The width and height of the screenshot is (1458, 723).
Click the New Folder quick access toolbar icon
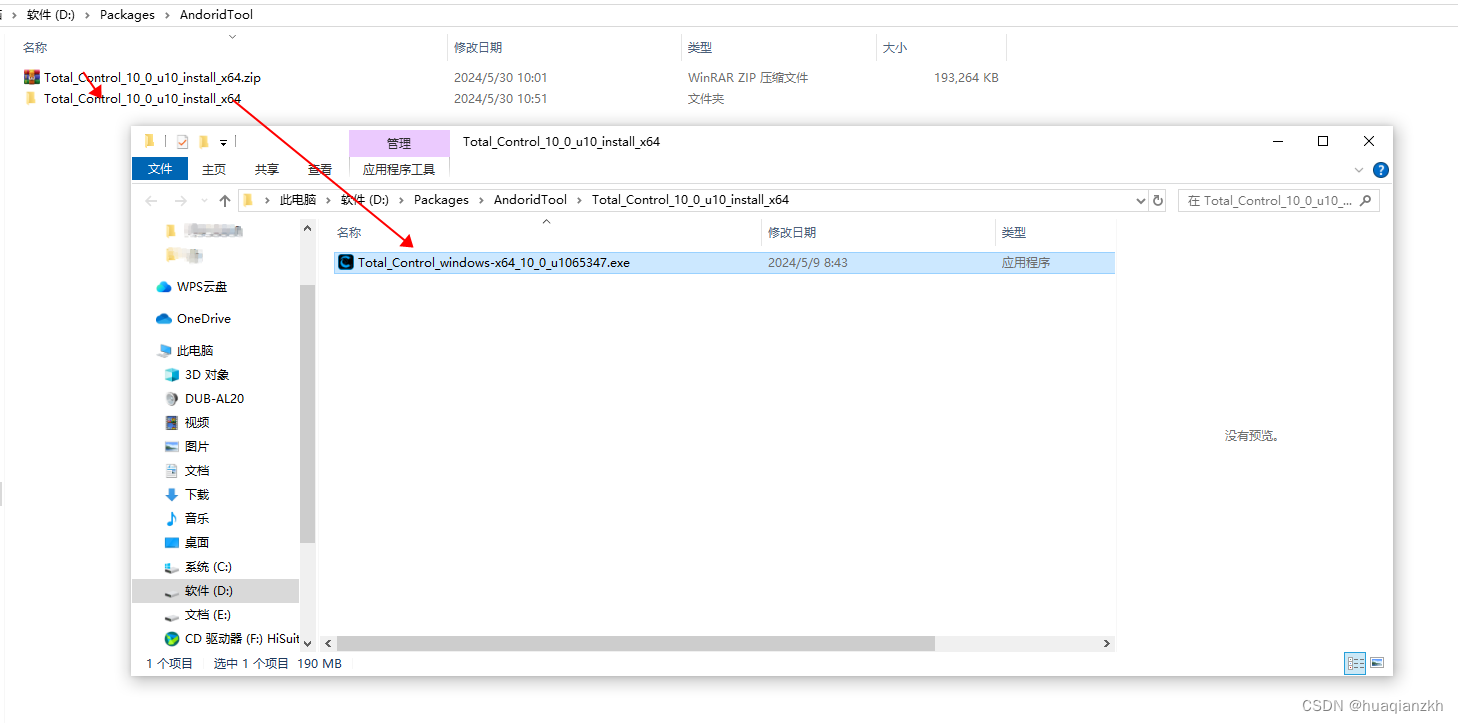204,142
